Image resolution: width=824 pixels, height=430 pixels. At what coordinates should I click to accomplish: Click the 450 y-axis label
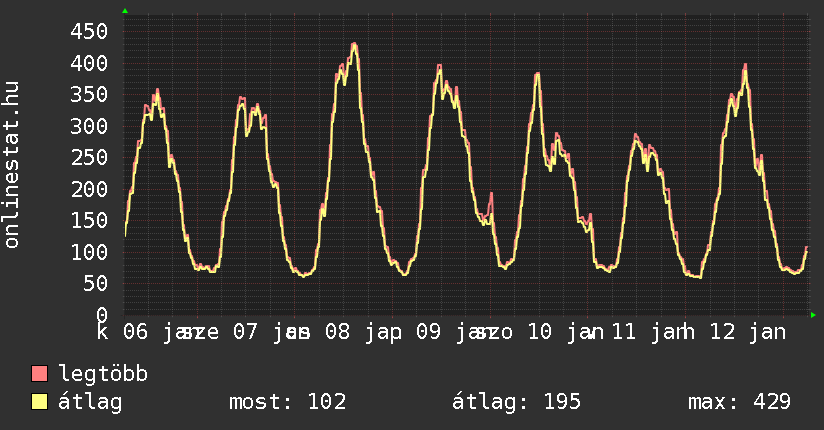point(88,31)
